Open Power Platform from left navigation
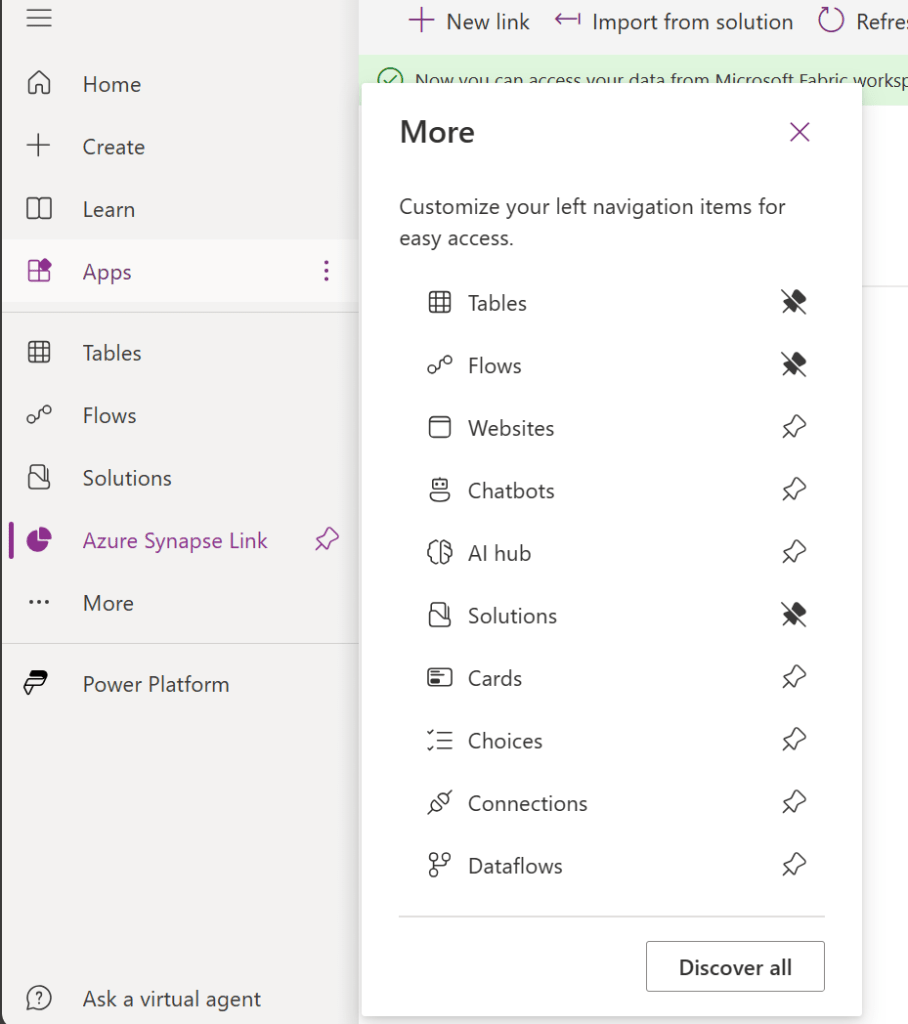The height and width of the screenshot is (1024, 908). point(155,684)
